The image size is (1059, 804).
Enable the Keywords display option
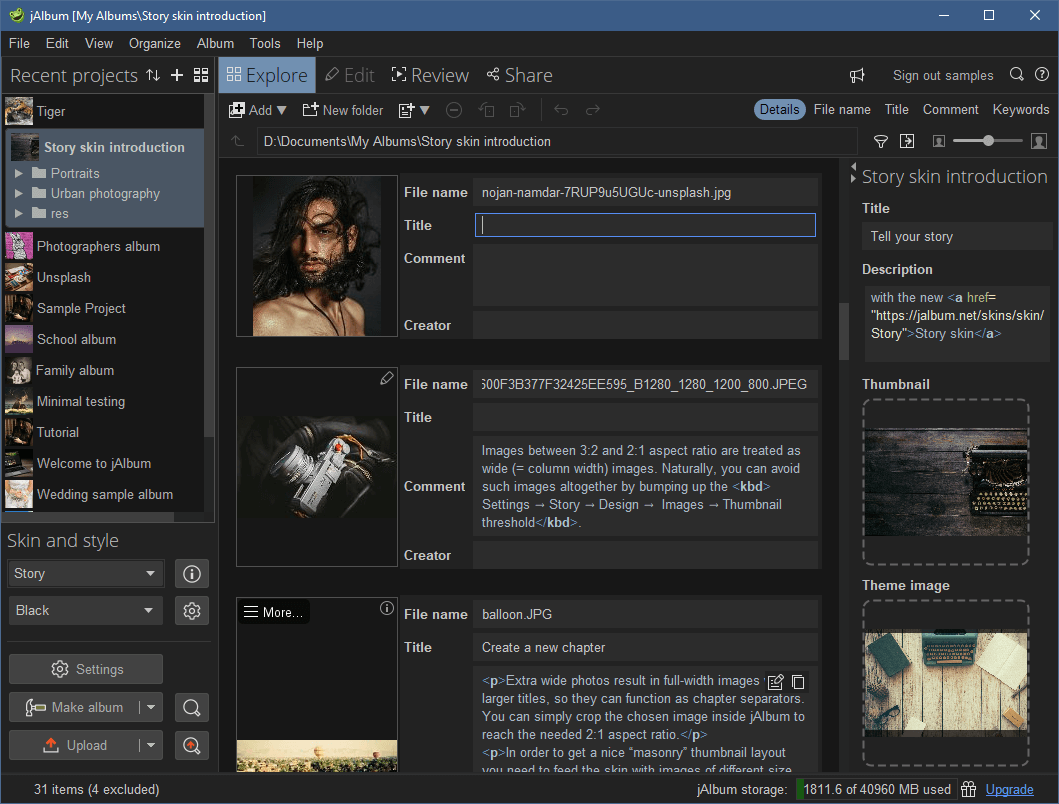click(x=1021, y=109)
